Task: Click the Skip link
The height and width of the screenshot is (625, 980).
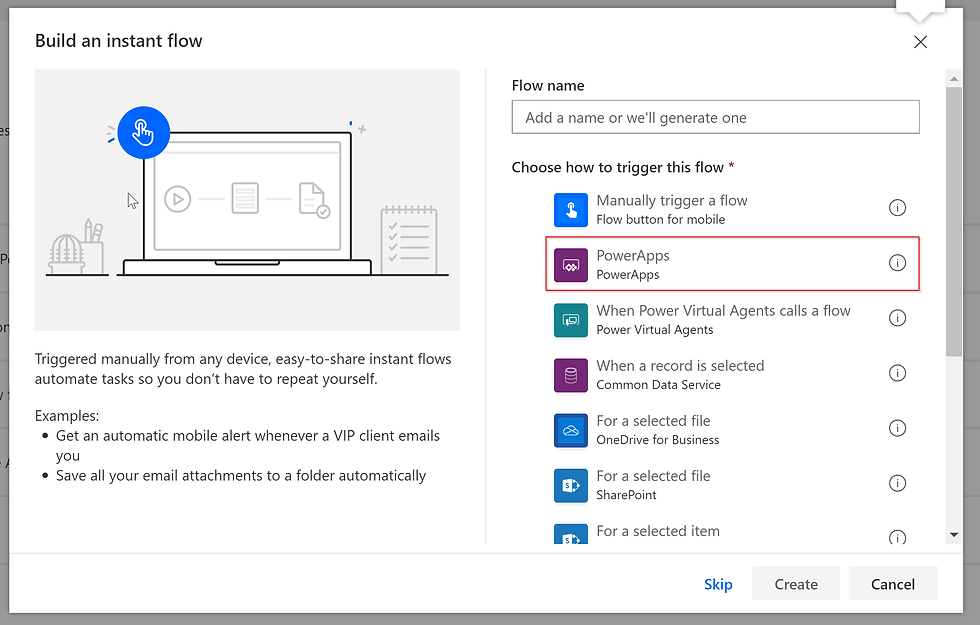Action: coord(718,584)
